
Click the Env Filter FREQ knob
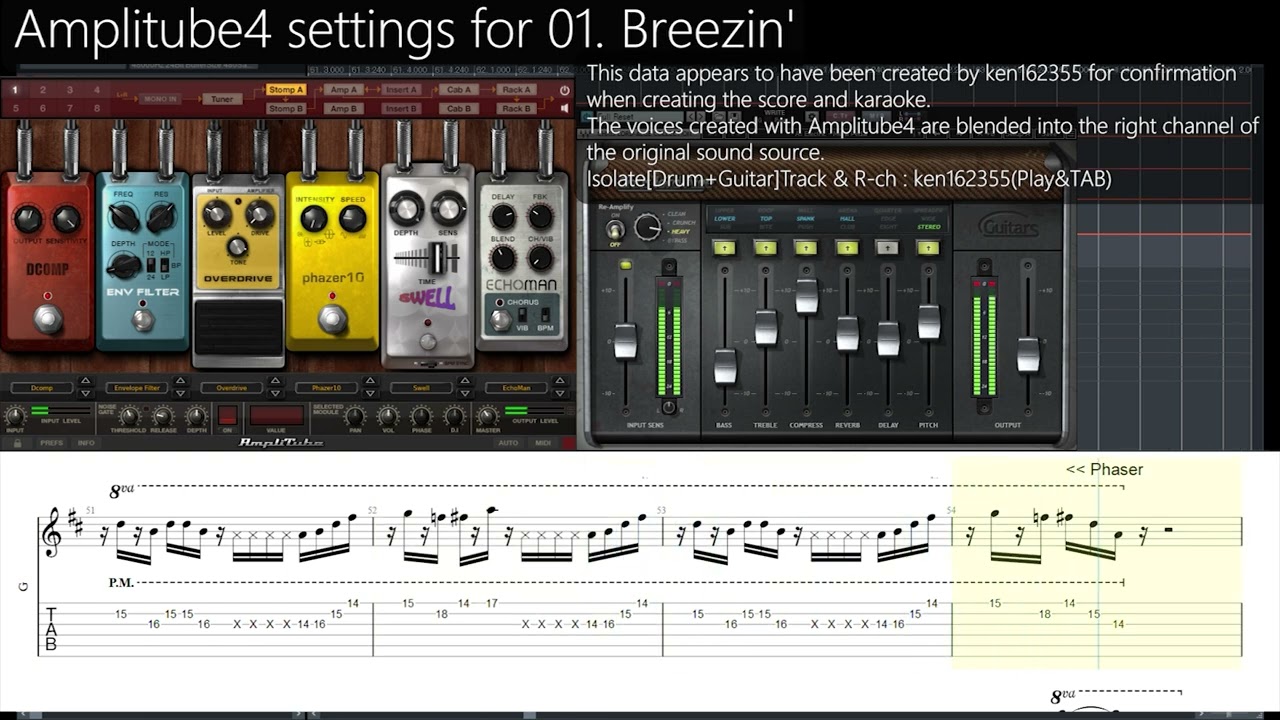(x=124, y=216)
